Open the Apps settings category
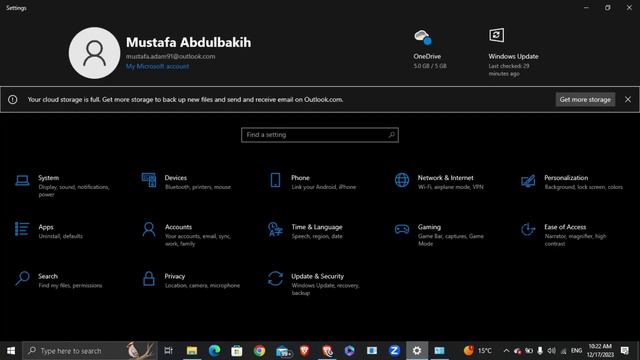 [x=49, y=231]
